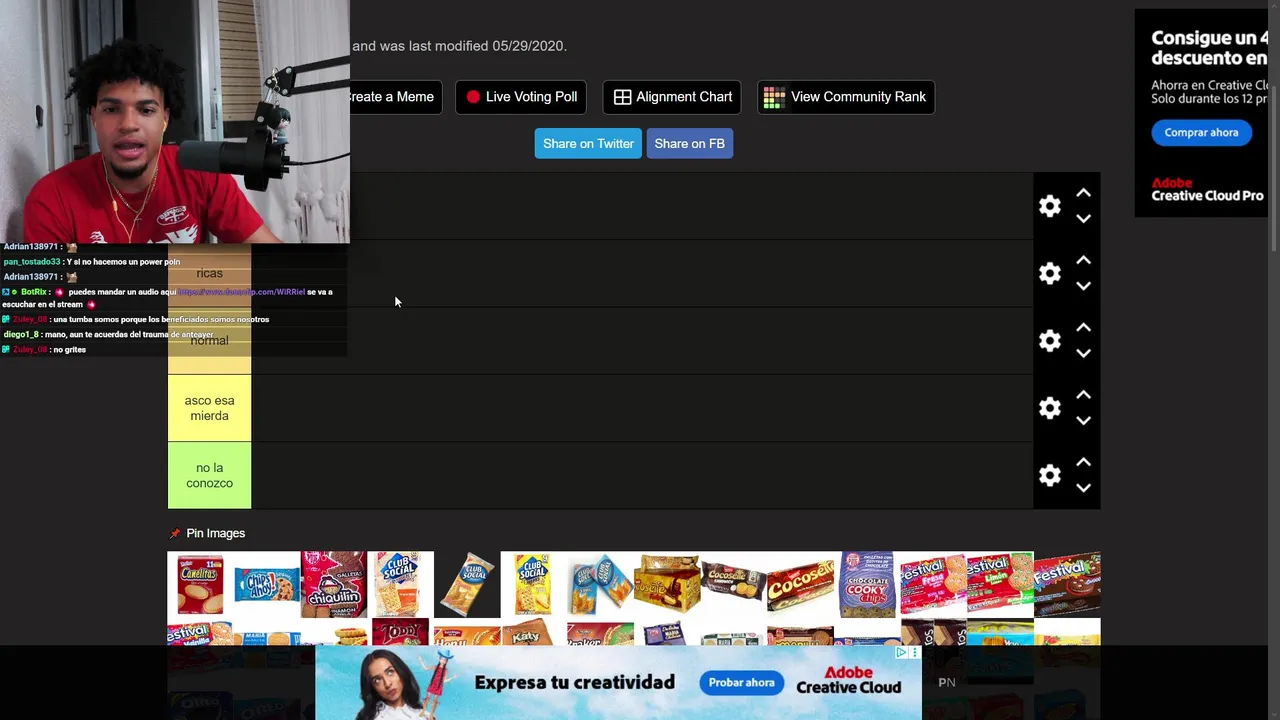This screenshot has width=1280, height=720.
Task: Pick the Toddy cookie image
Action: point(400,632)
